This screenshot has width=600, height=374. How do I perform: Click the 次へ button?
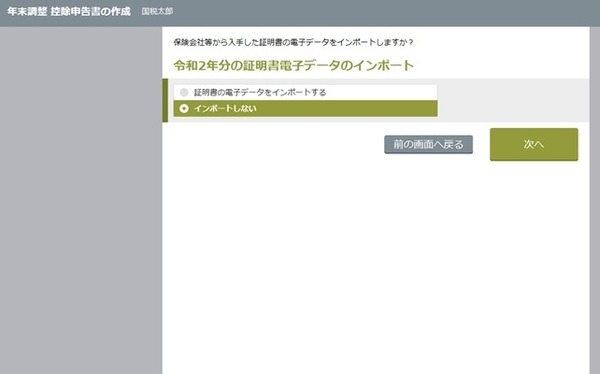tap(534, 144)
